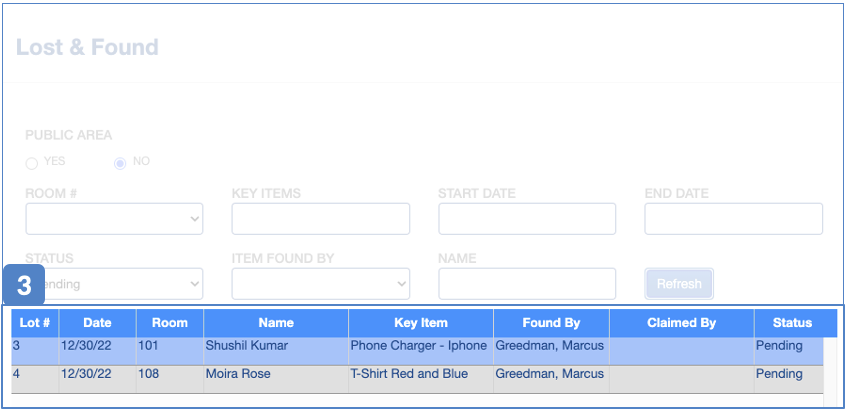Sort by the Lot # column header
Screen dimensions: 849x413
click(x=35, y=323)
